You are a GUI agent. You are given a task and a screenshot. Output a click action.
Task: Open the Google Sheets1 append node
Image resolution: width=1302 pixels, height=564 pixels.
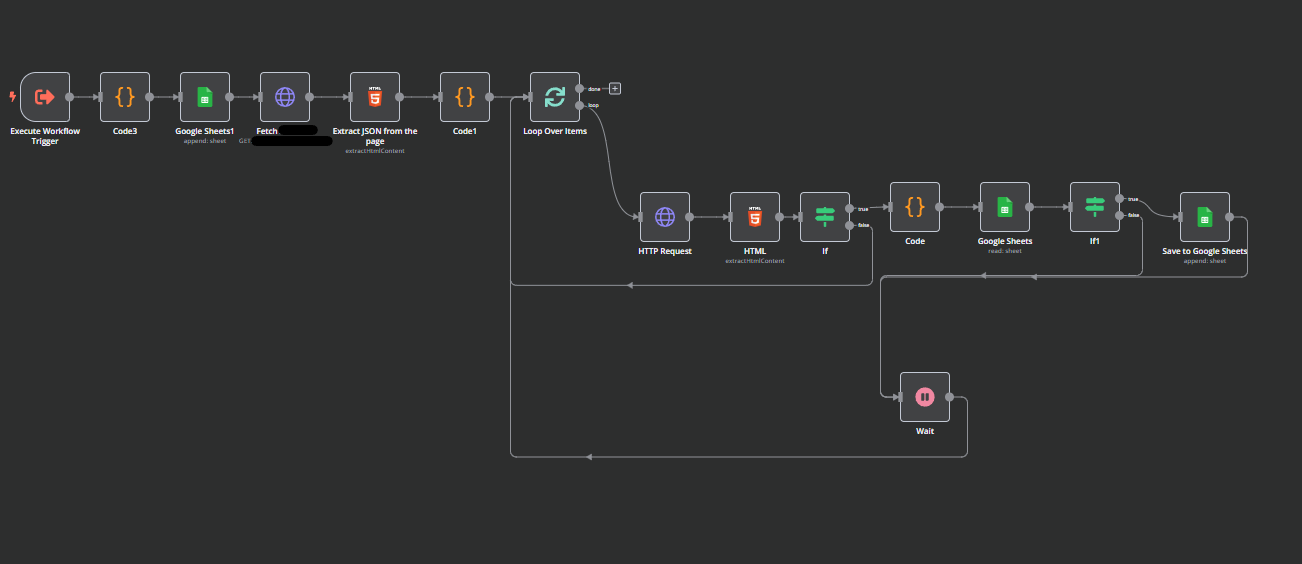tap(205, 97)
